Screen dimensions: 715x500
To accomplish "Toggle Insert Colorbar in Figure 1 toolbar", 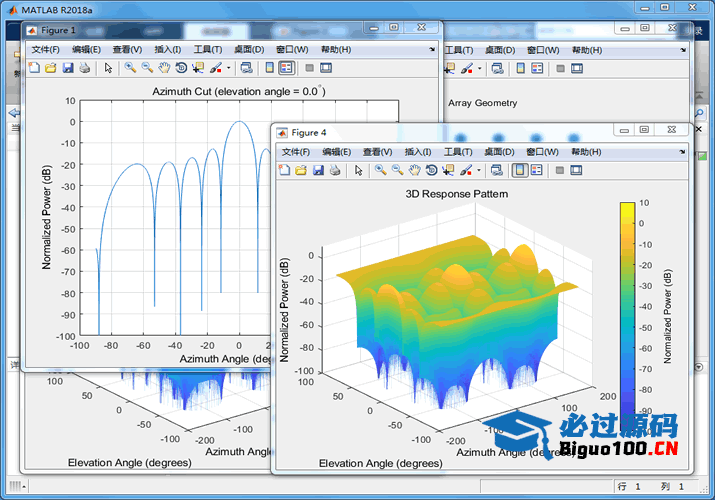I will click(269, 68).
